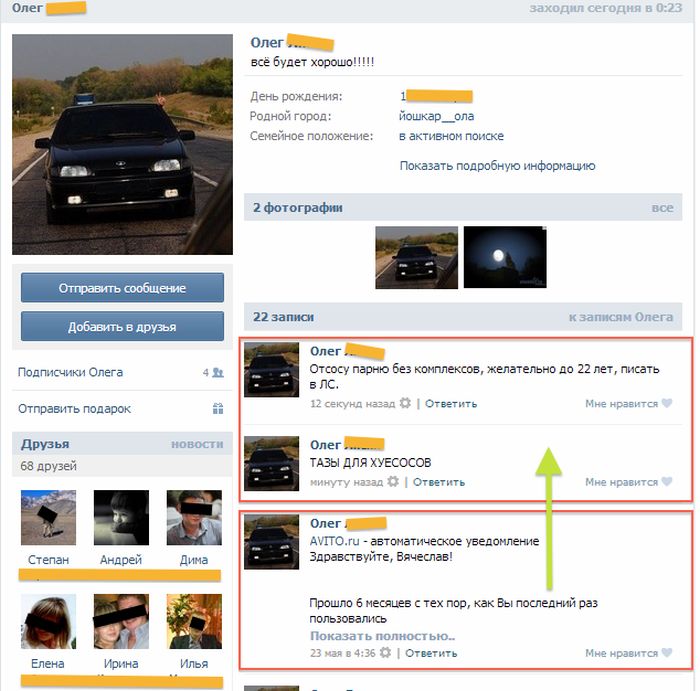The image size is (700, 691).
Task: Like the AVITO.ru notification post
Action: tap(667, 653)
